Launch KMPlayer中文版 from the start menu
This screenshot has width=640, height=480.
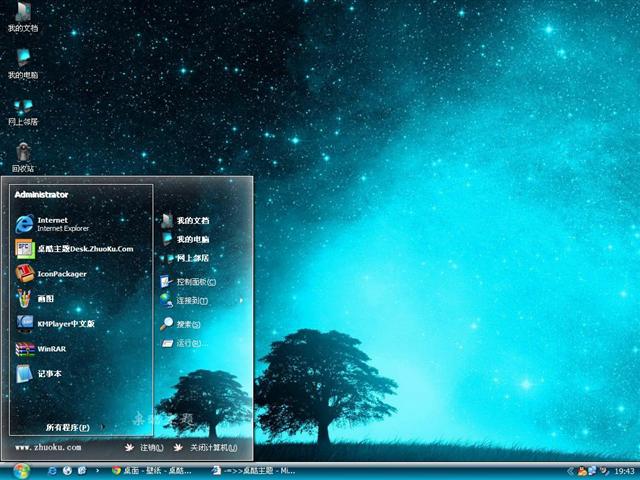coord(56,324)
